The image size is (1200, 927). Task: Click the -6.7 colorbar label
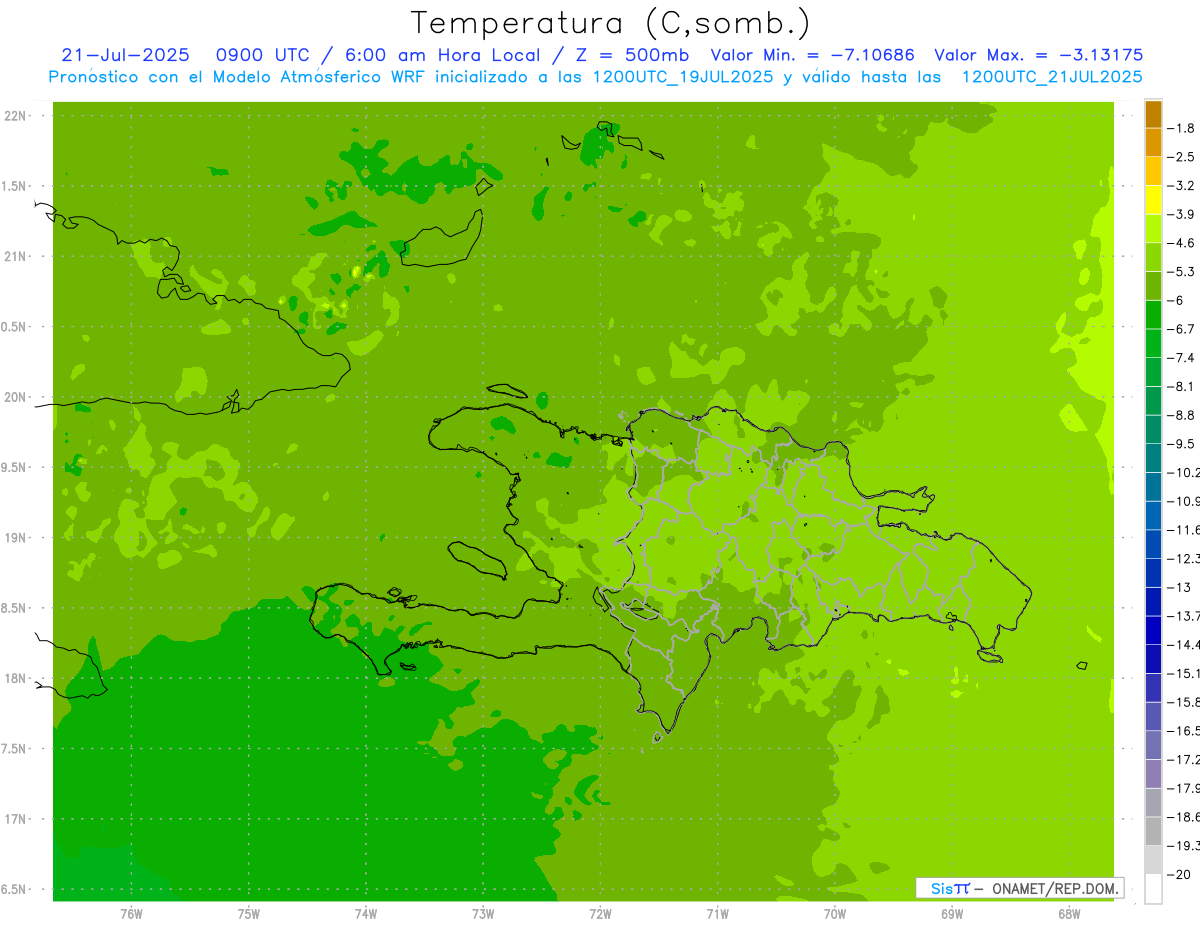click(1182, 329)
